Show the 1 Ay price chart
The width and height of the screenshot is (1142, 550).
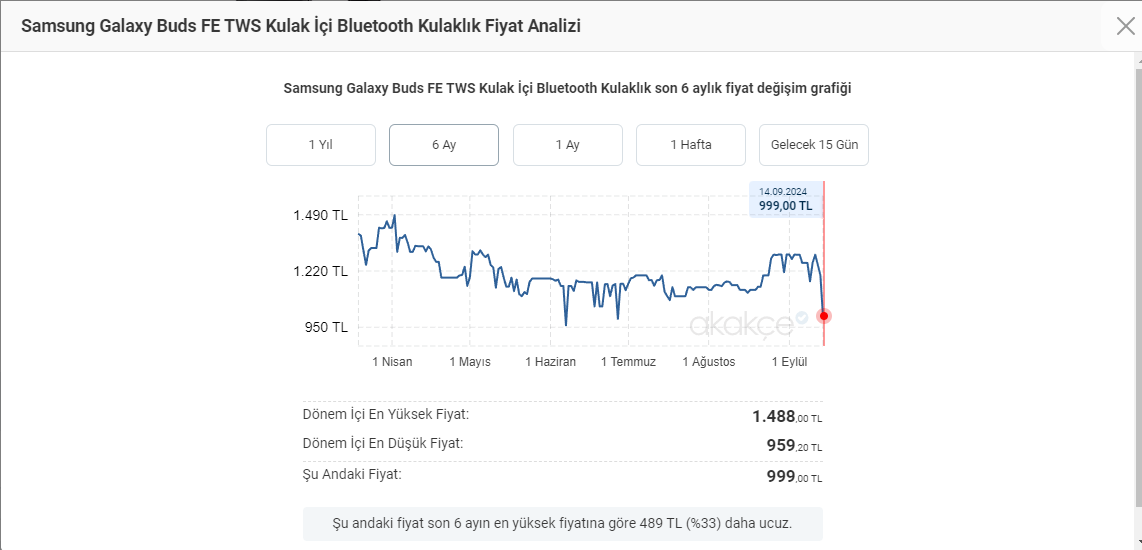567,145
